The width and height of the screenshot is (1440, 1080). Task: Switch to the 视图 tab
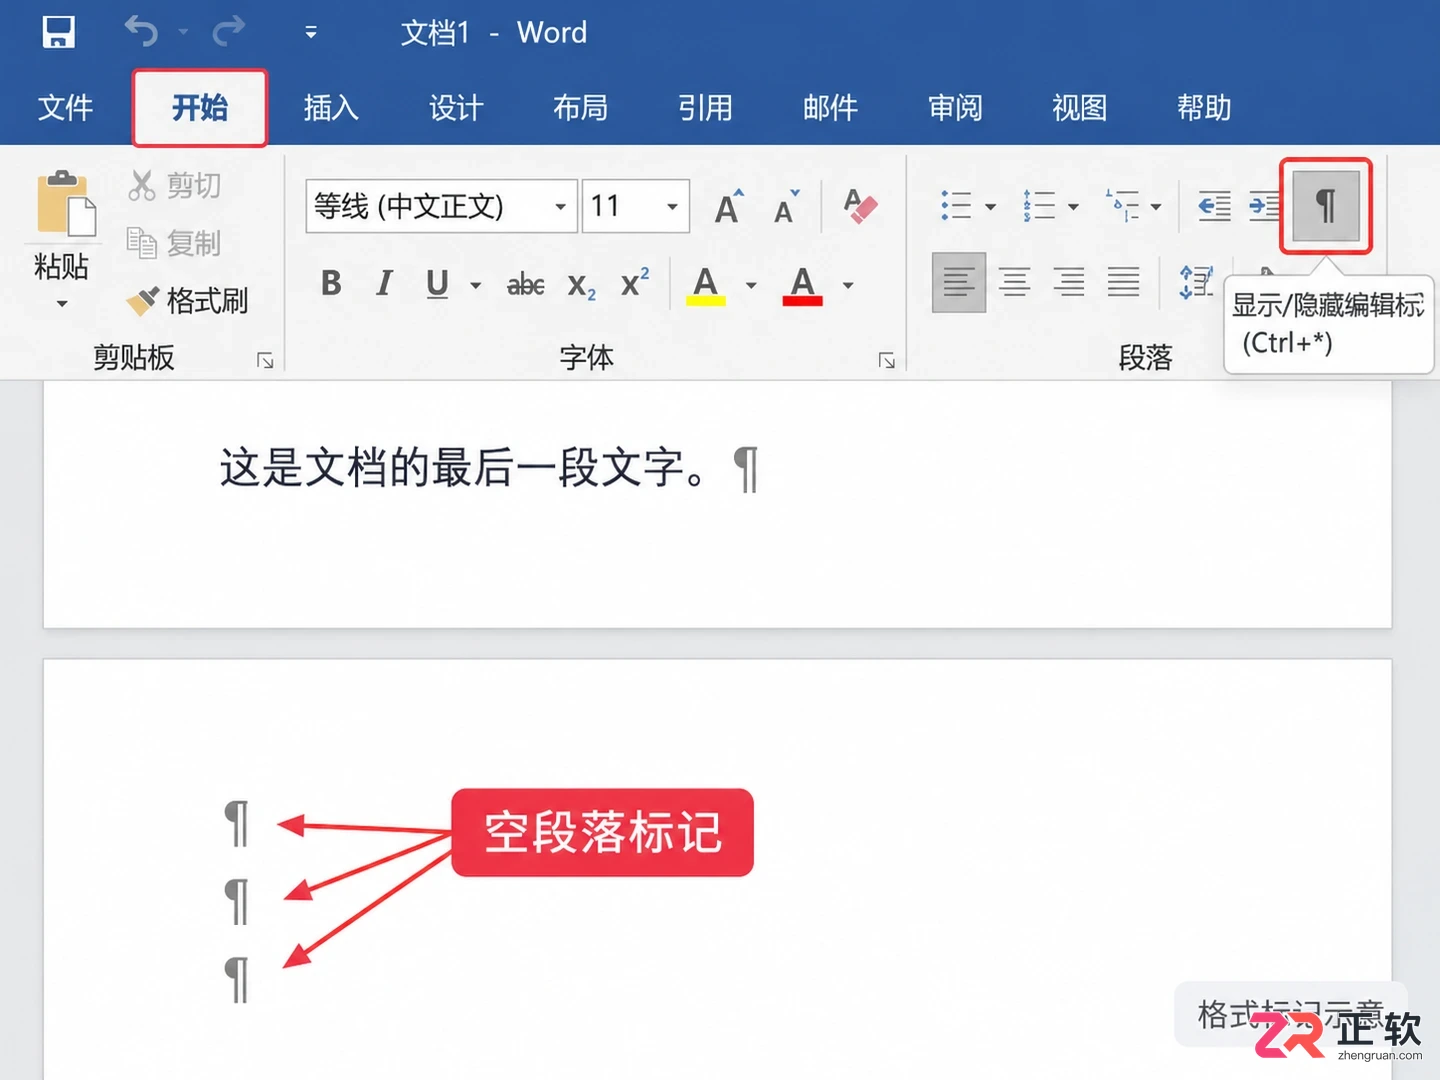tap(1080, 107)
